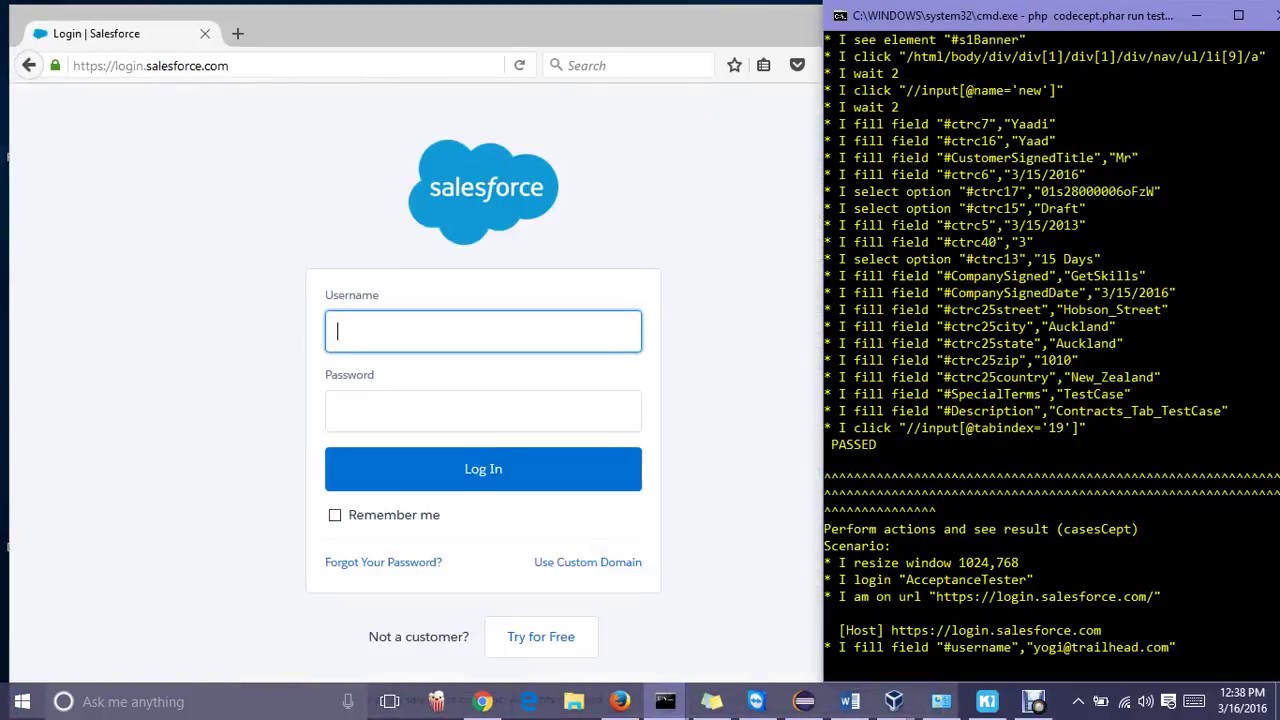Click the Log In button
The width and height of the screenshot is (1280, 720).
(x=483, y=469)
